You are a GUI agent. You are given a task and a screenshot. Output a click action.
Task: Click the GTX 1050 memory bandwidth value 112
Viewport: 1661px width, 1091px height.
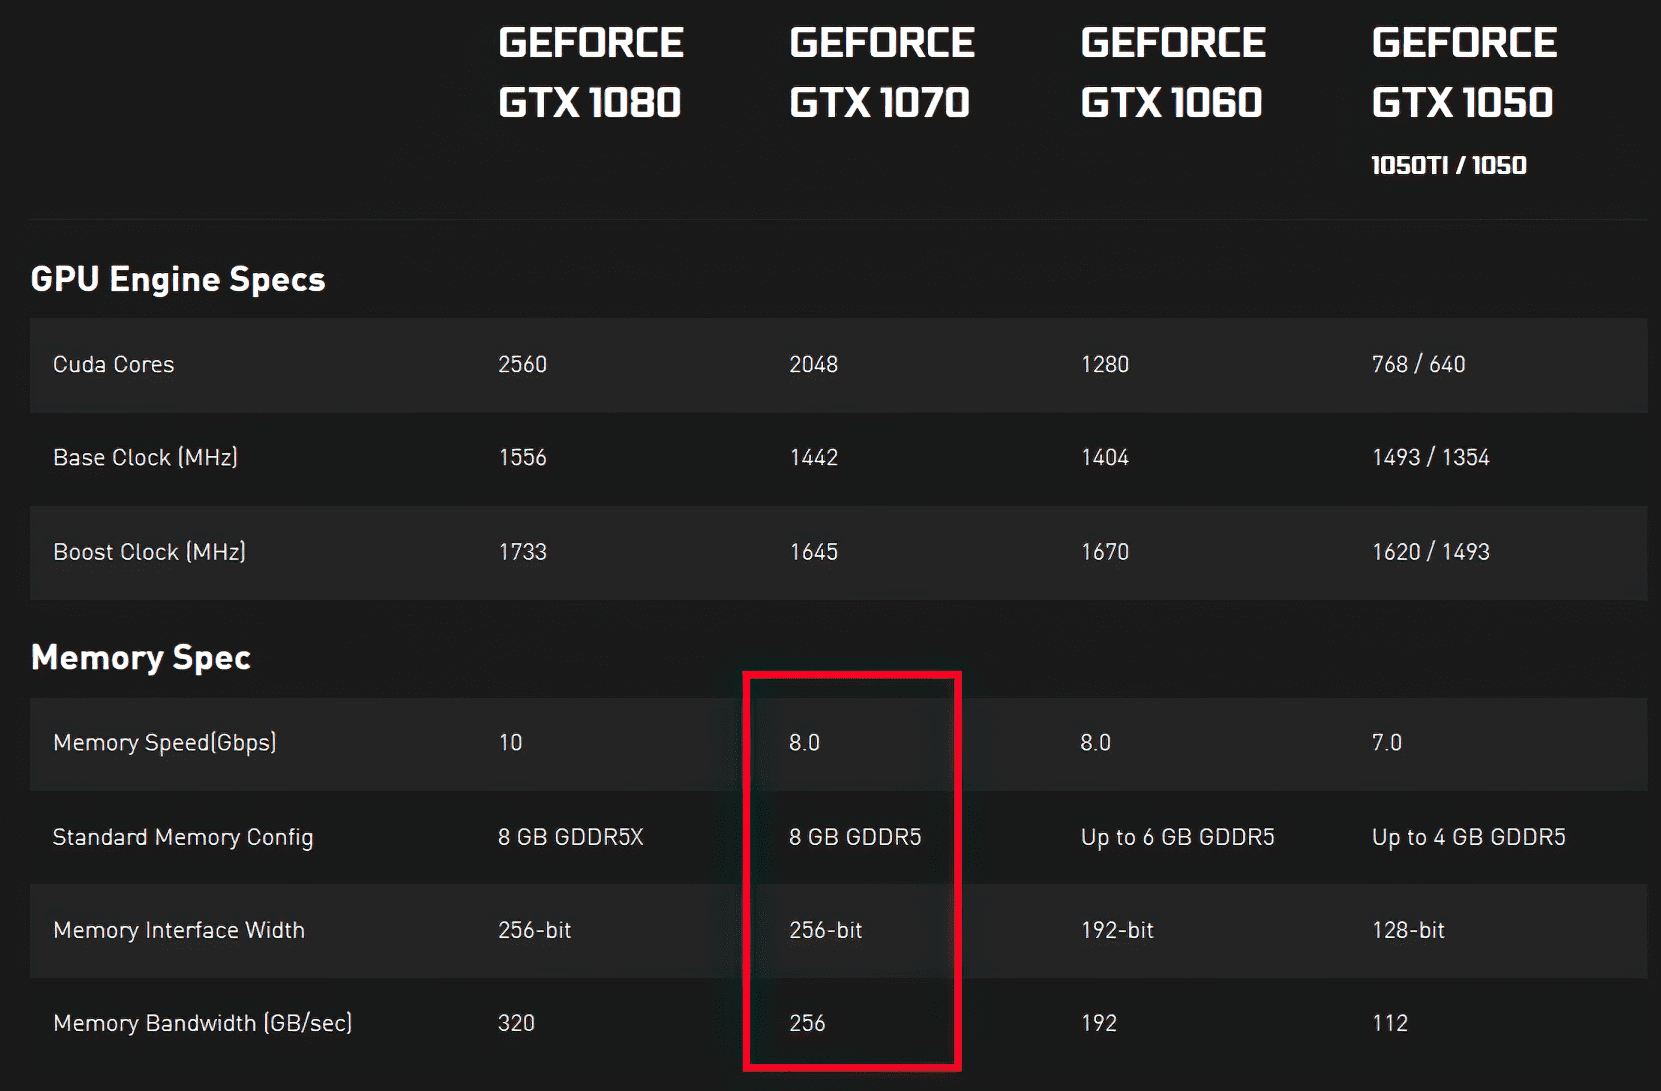coord(1390,1023)
